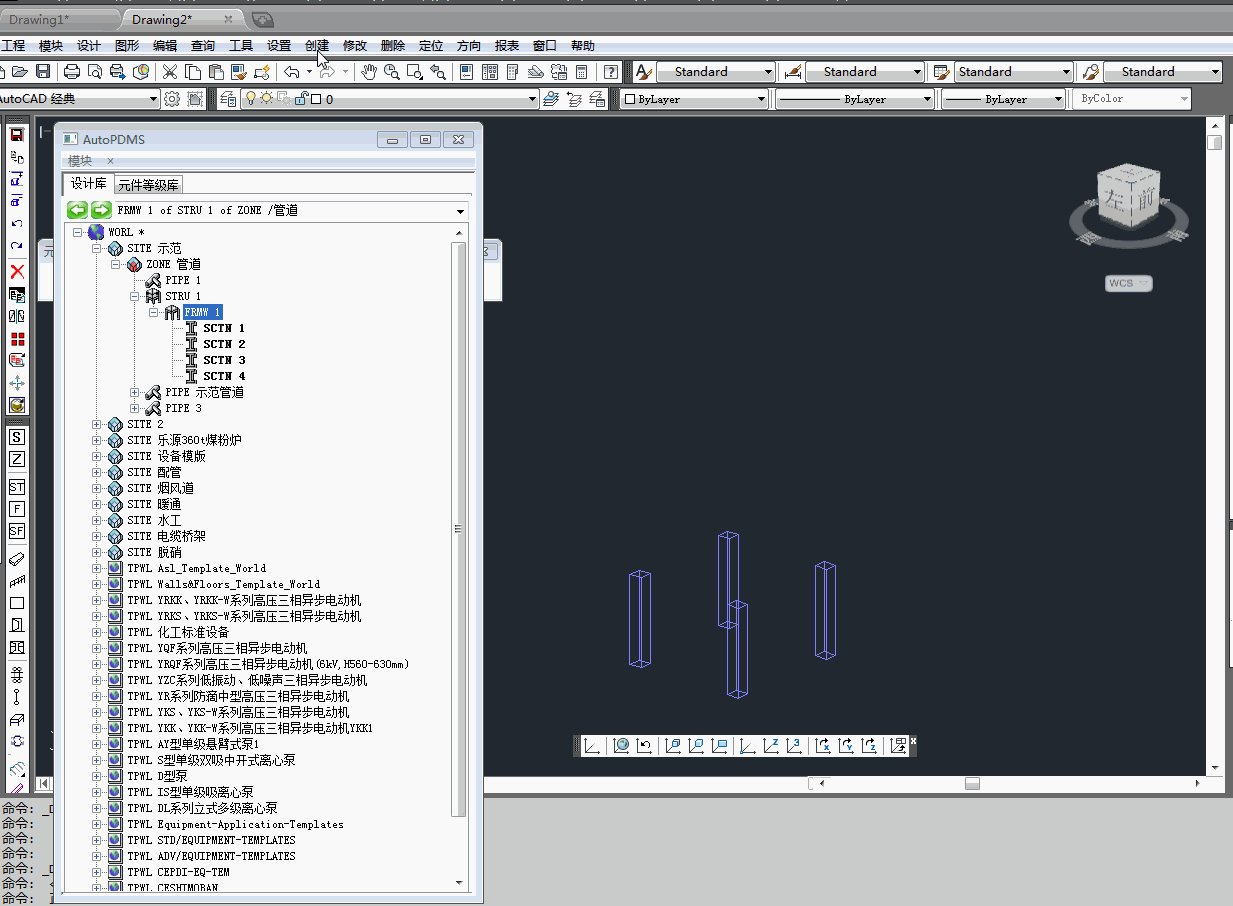
Task: Click the Zoom Previous icon
Action: tap(438, 72)
